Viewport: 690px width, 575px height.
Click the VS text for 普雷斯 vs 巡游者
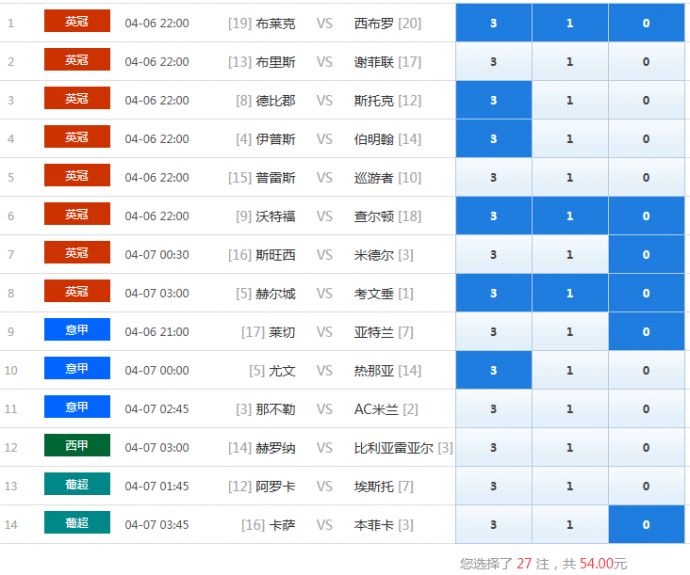(x=324, y=178)
